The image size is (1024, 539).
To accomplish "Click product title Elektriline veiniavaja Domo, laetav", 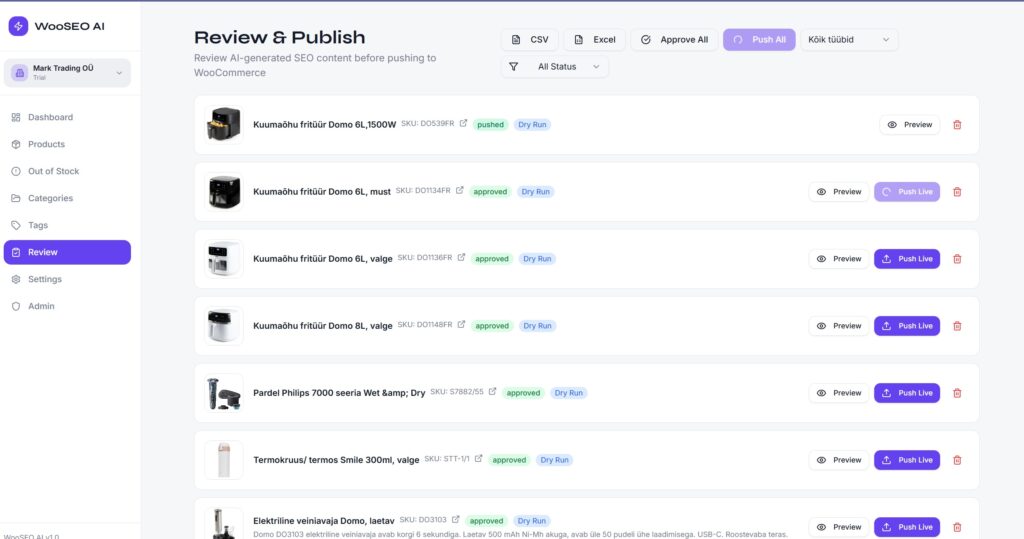I will coord(324,521).
